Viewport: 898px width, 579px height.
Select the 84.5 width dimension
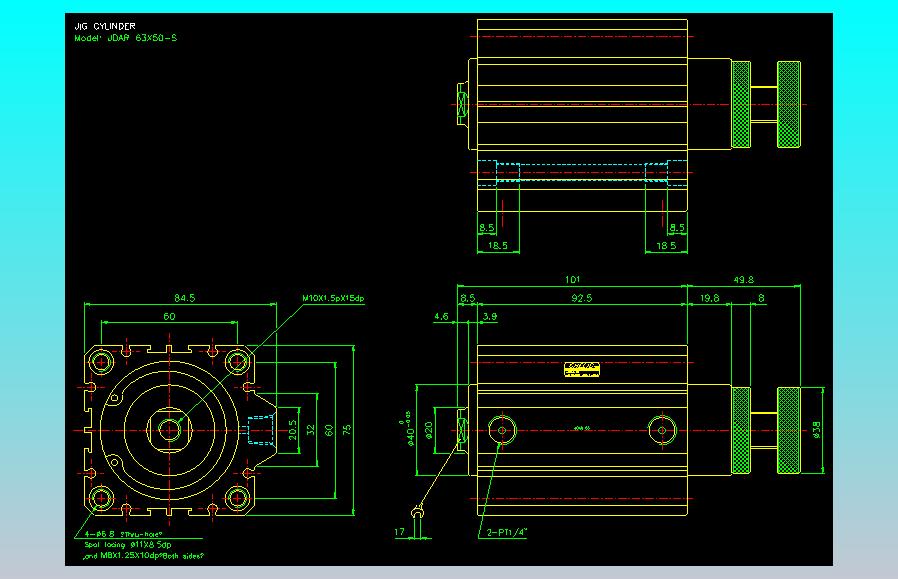pyautogui.click(x=184, y=298)
